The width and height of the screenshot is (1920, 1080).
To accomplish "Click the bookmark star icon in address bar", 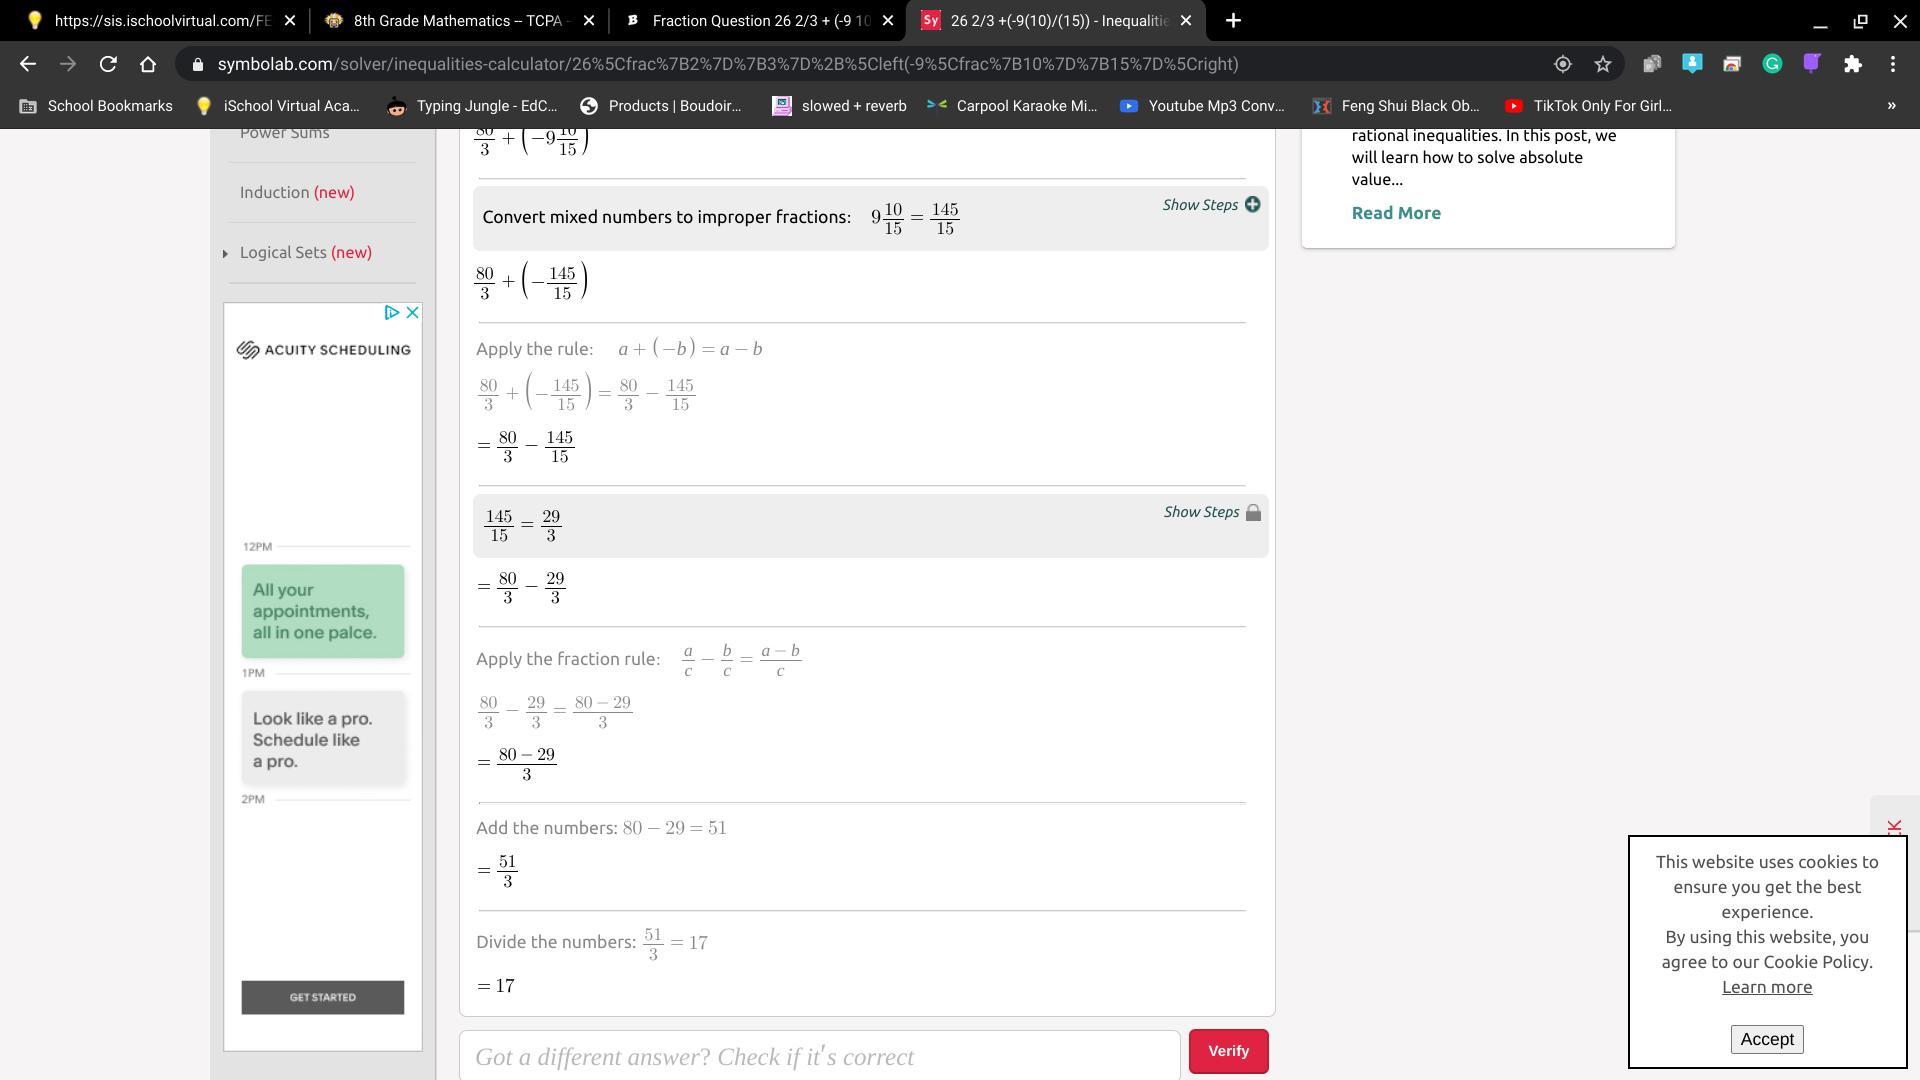I will (x=1603, y=64).
